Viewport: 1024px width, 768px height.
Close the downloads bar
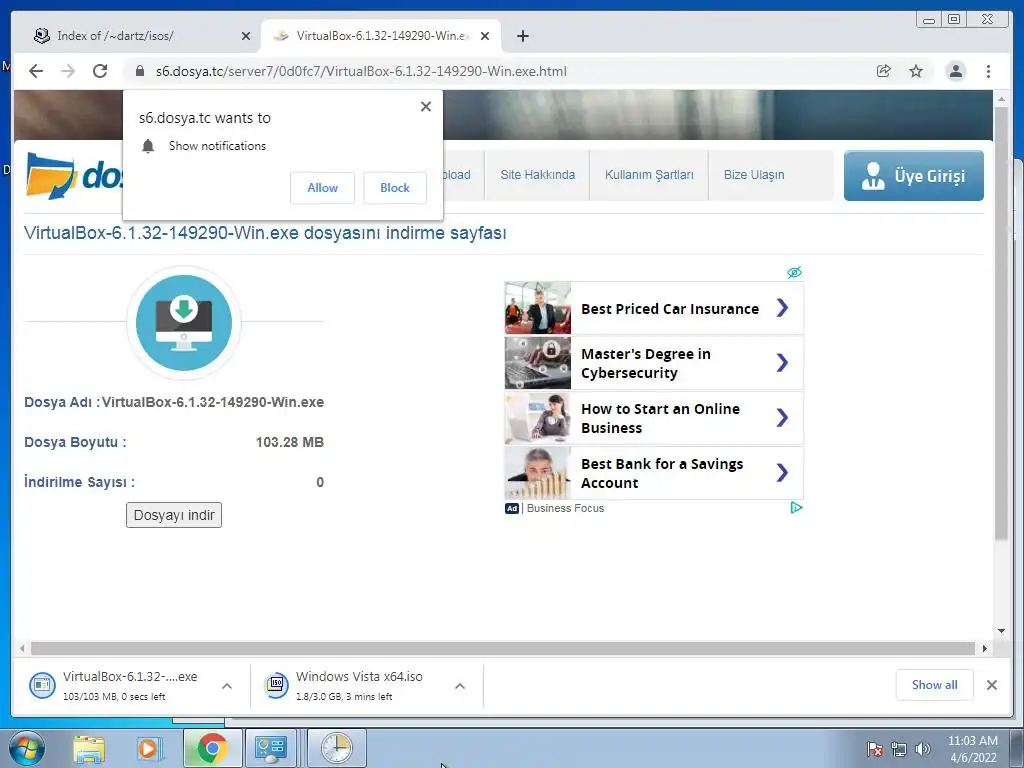click(991, 685)
